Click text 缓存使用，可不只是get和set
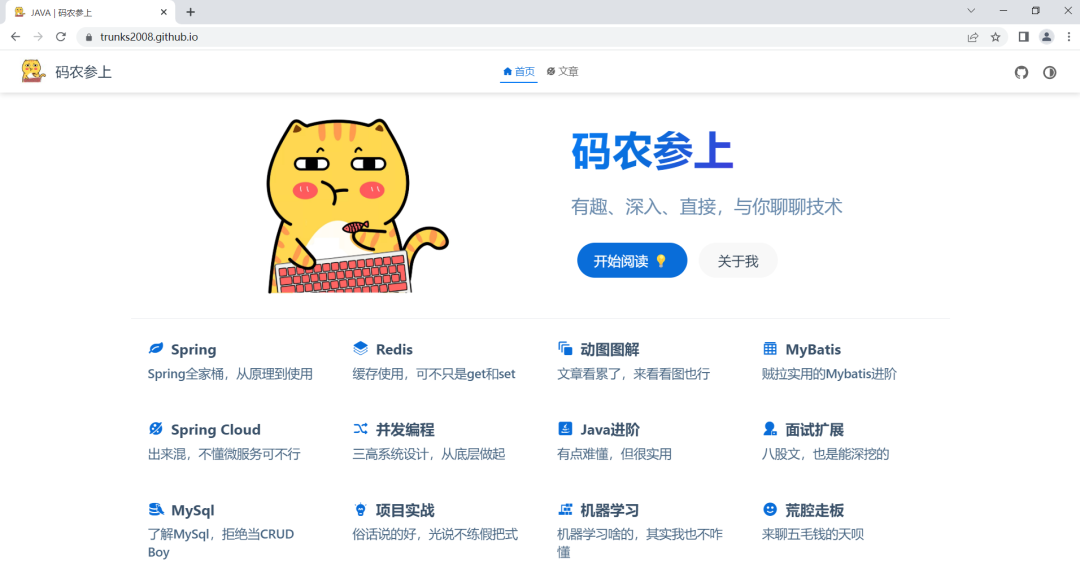Image resolution: width=1080 pixels, height=569 pixels. click(x=434, y=373)
